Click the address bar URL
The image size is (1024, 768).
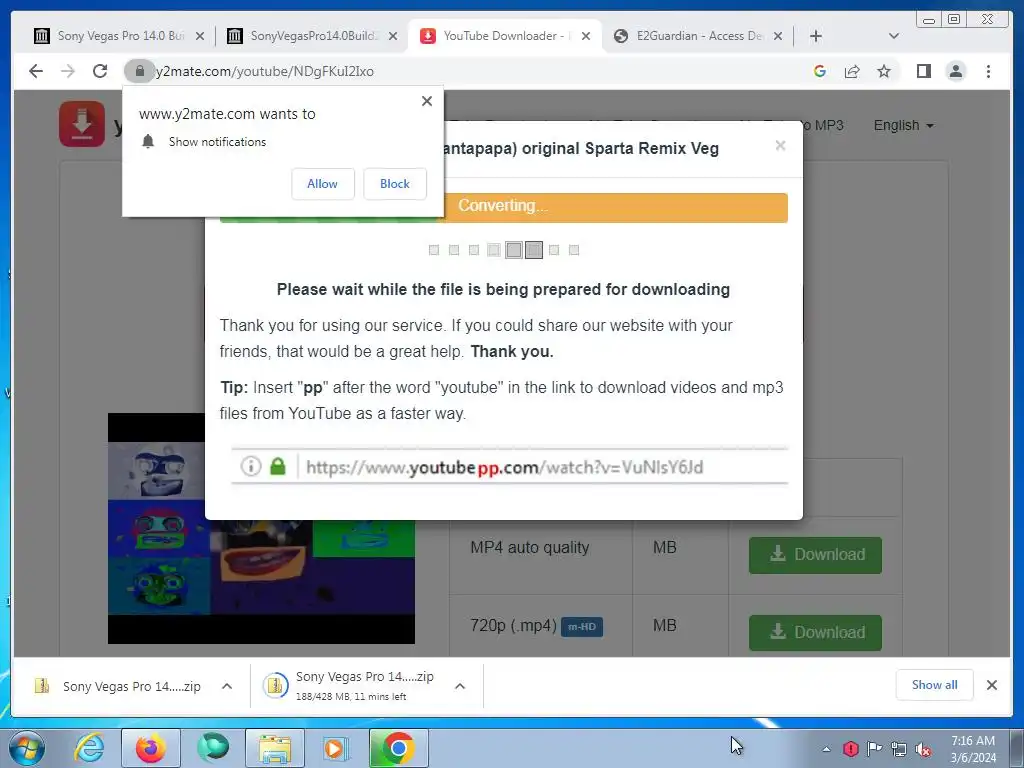tap(264, 71)
